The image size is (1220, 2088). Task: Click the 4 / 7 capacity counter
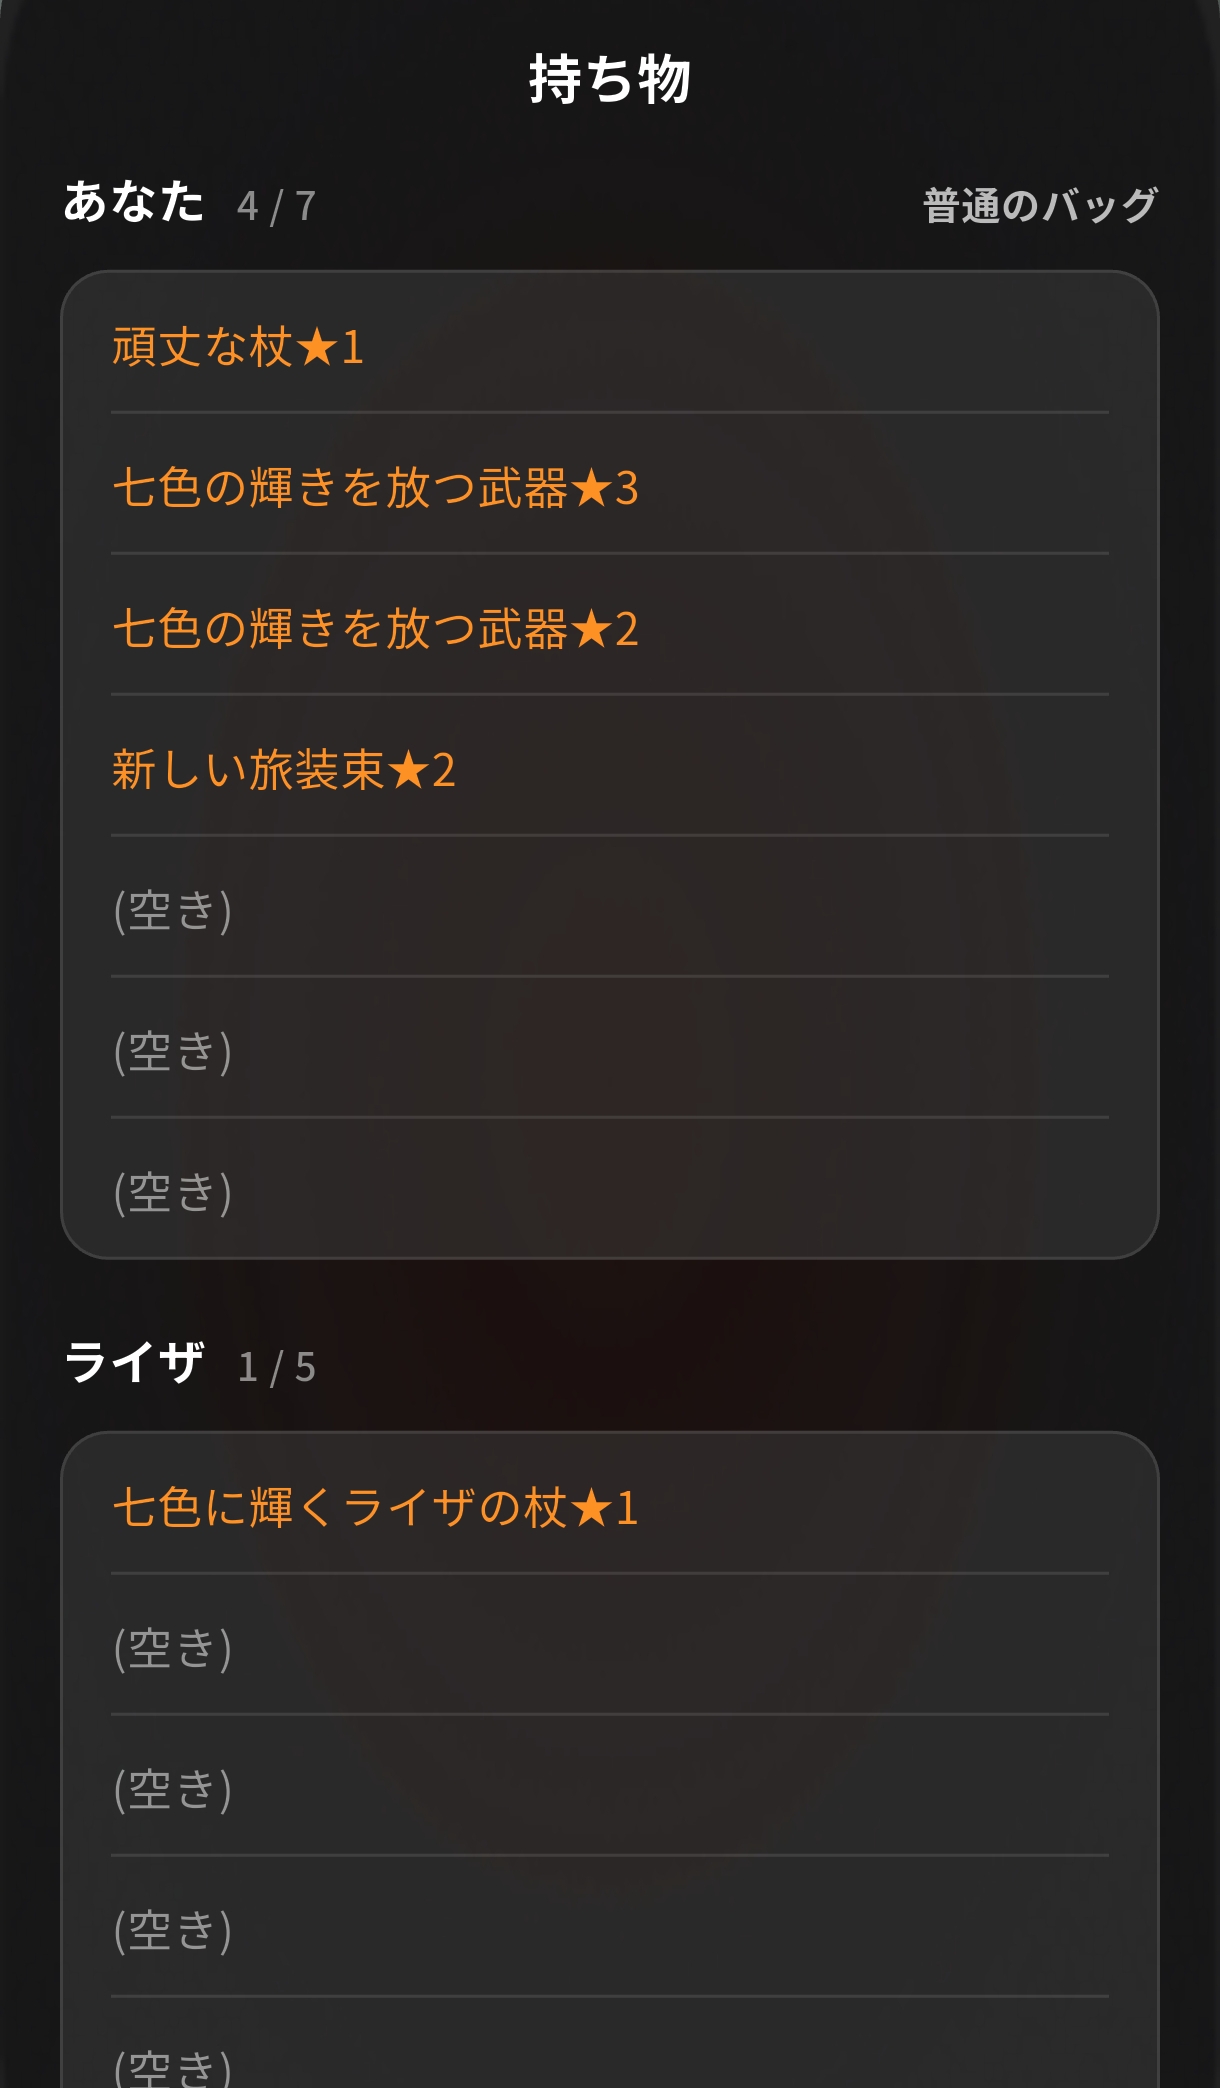[x=277, y=207]
